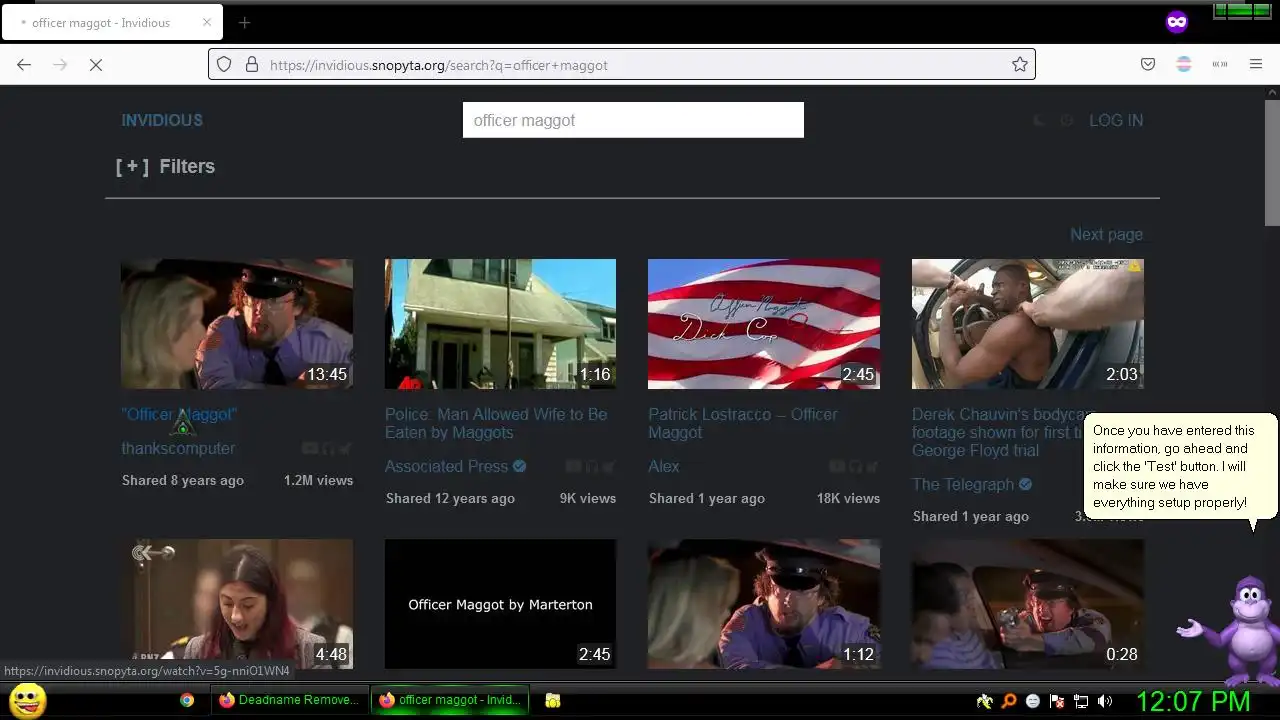The image size is (1280, 720).
Task: Click the banana tray icon
Action: [985, 701]
